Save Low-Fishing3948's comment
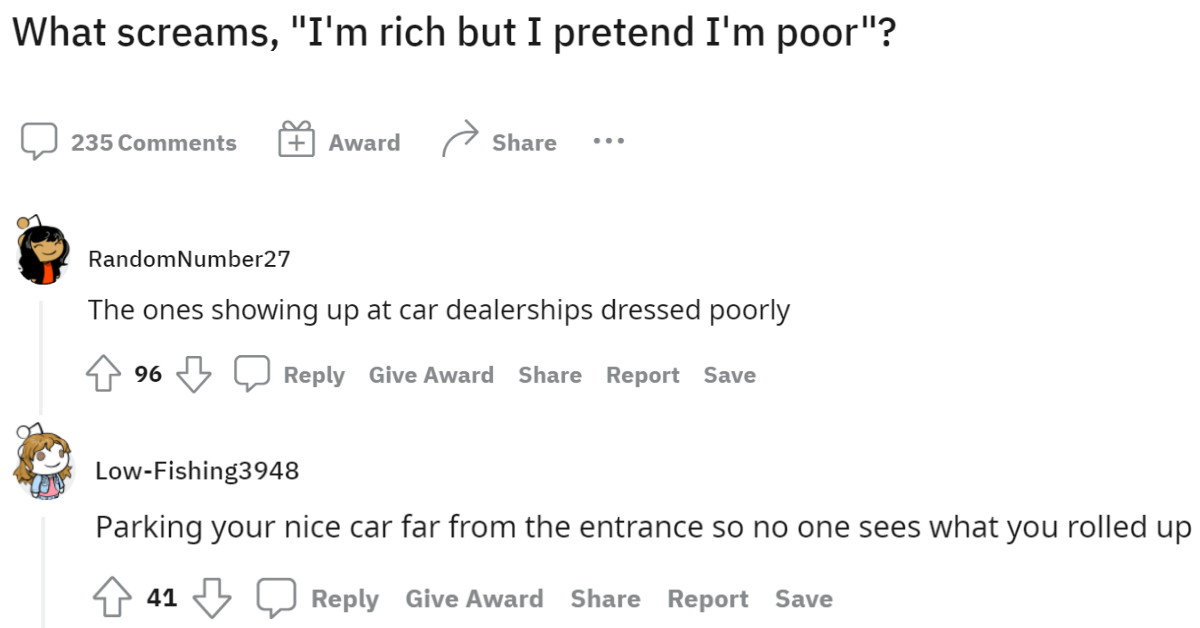1200x628 pixels. click(804, 597)
